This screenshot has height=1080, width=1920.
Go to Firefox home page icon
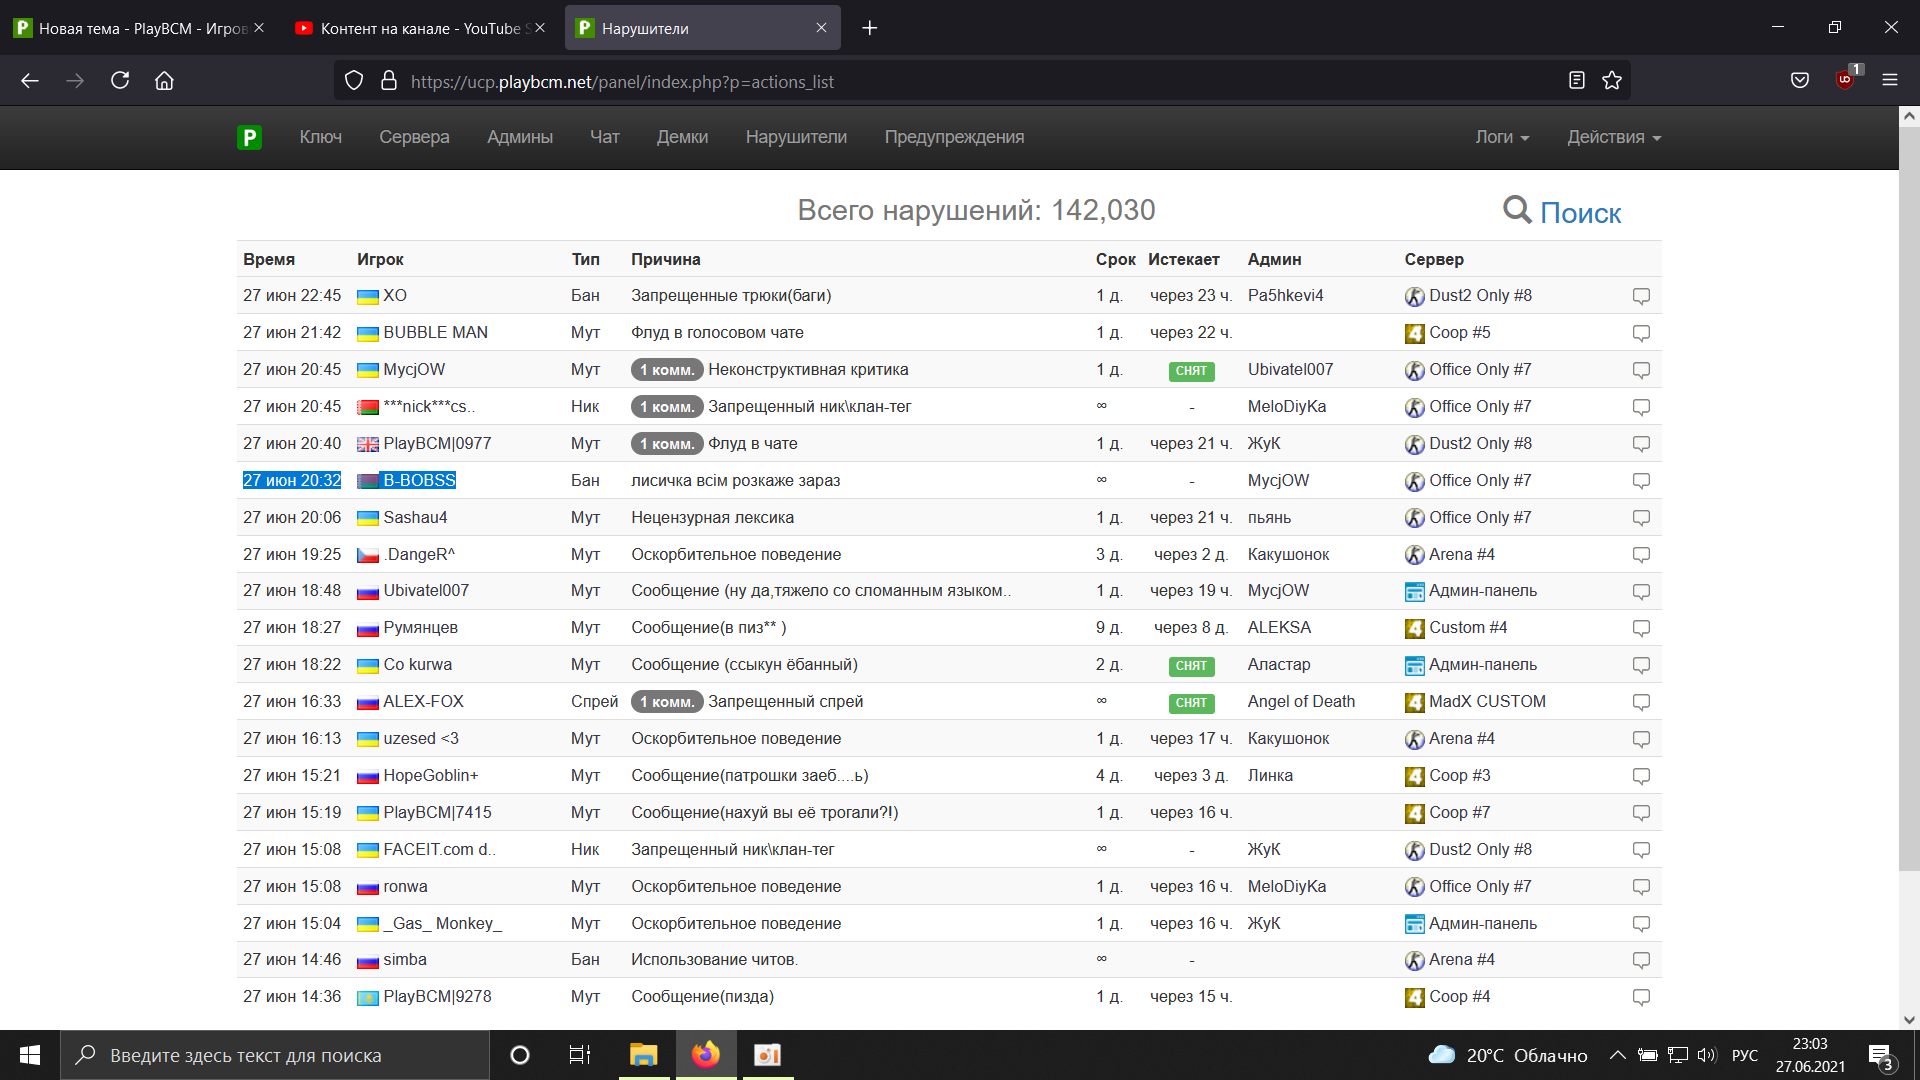click(164, 81)
